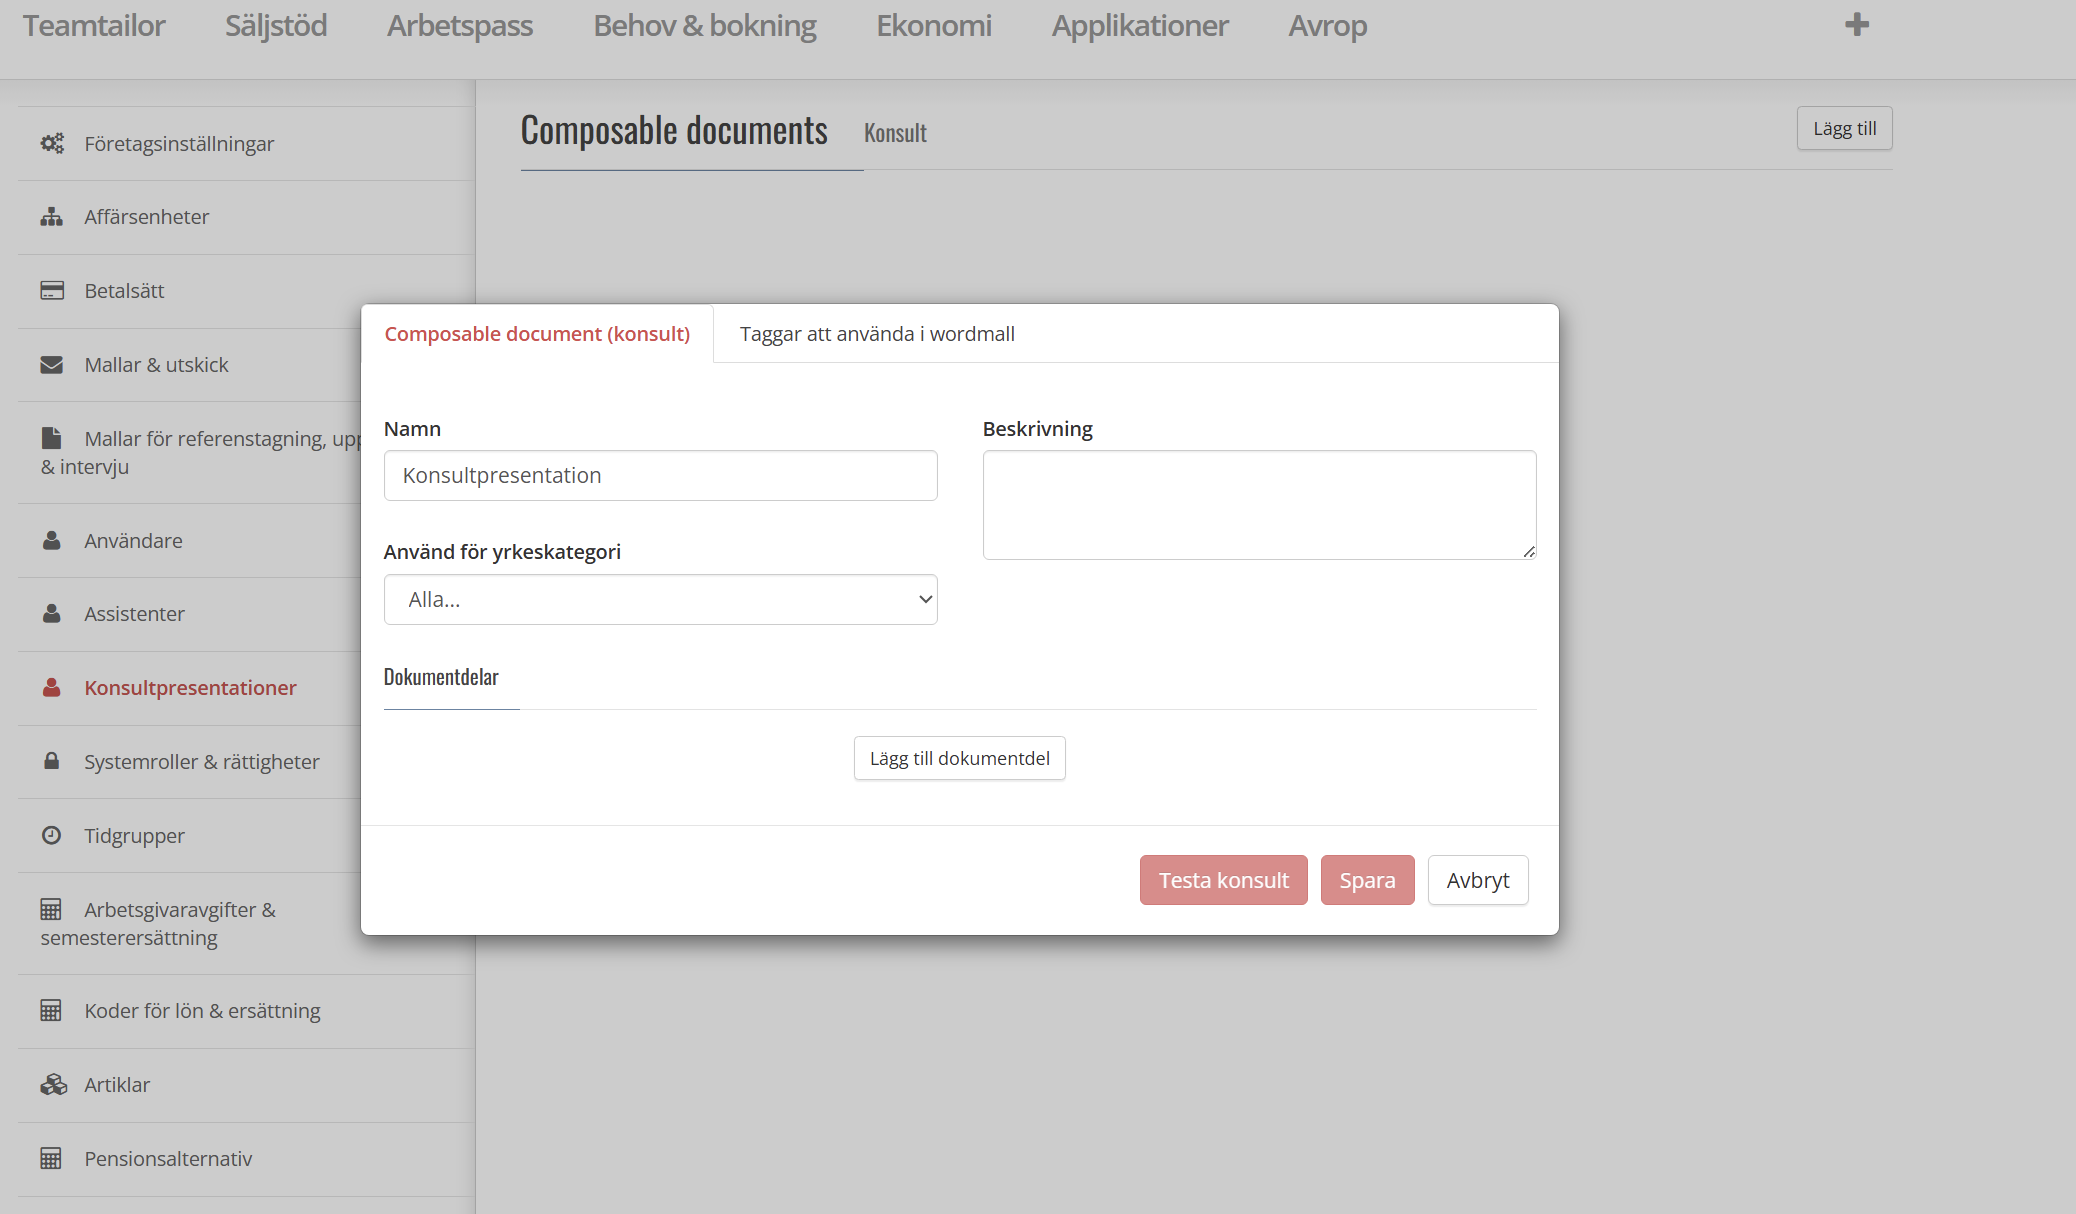
Task: Click the plus icon in top navigation
Action: (x=1857, y=25)
